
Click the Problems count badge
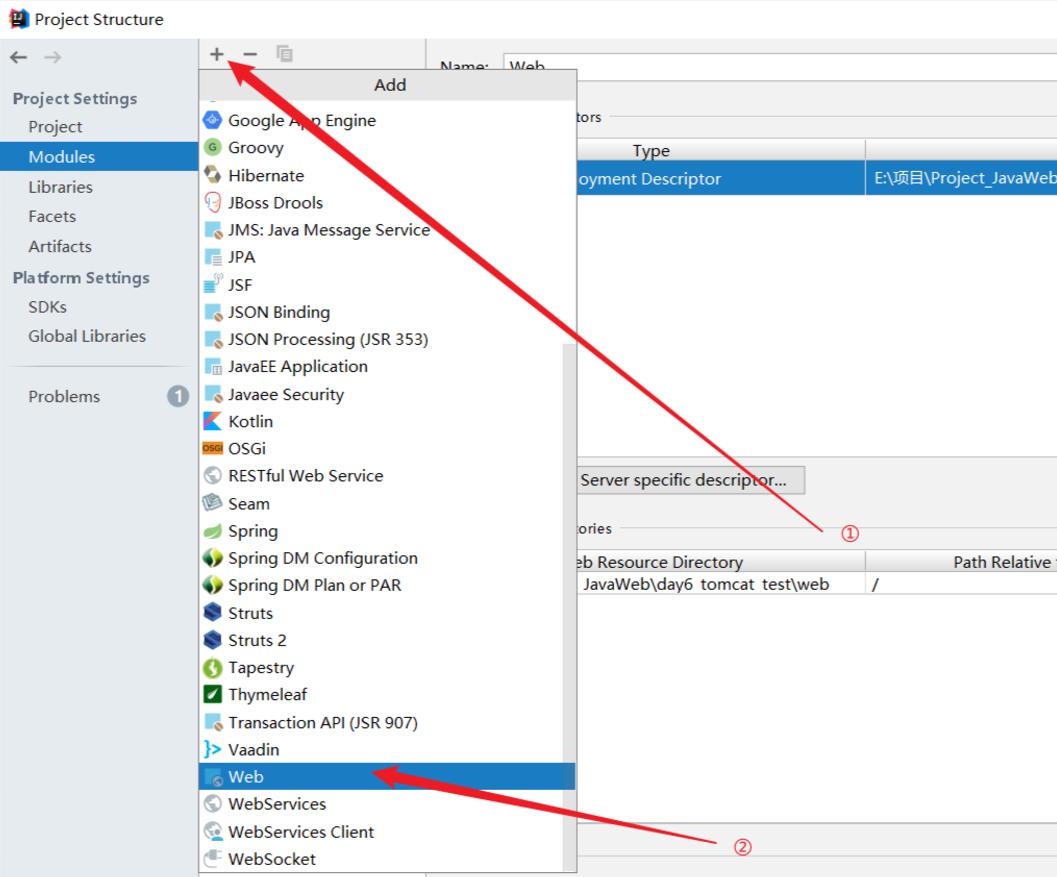178,396
